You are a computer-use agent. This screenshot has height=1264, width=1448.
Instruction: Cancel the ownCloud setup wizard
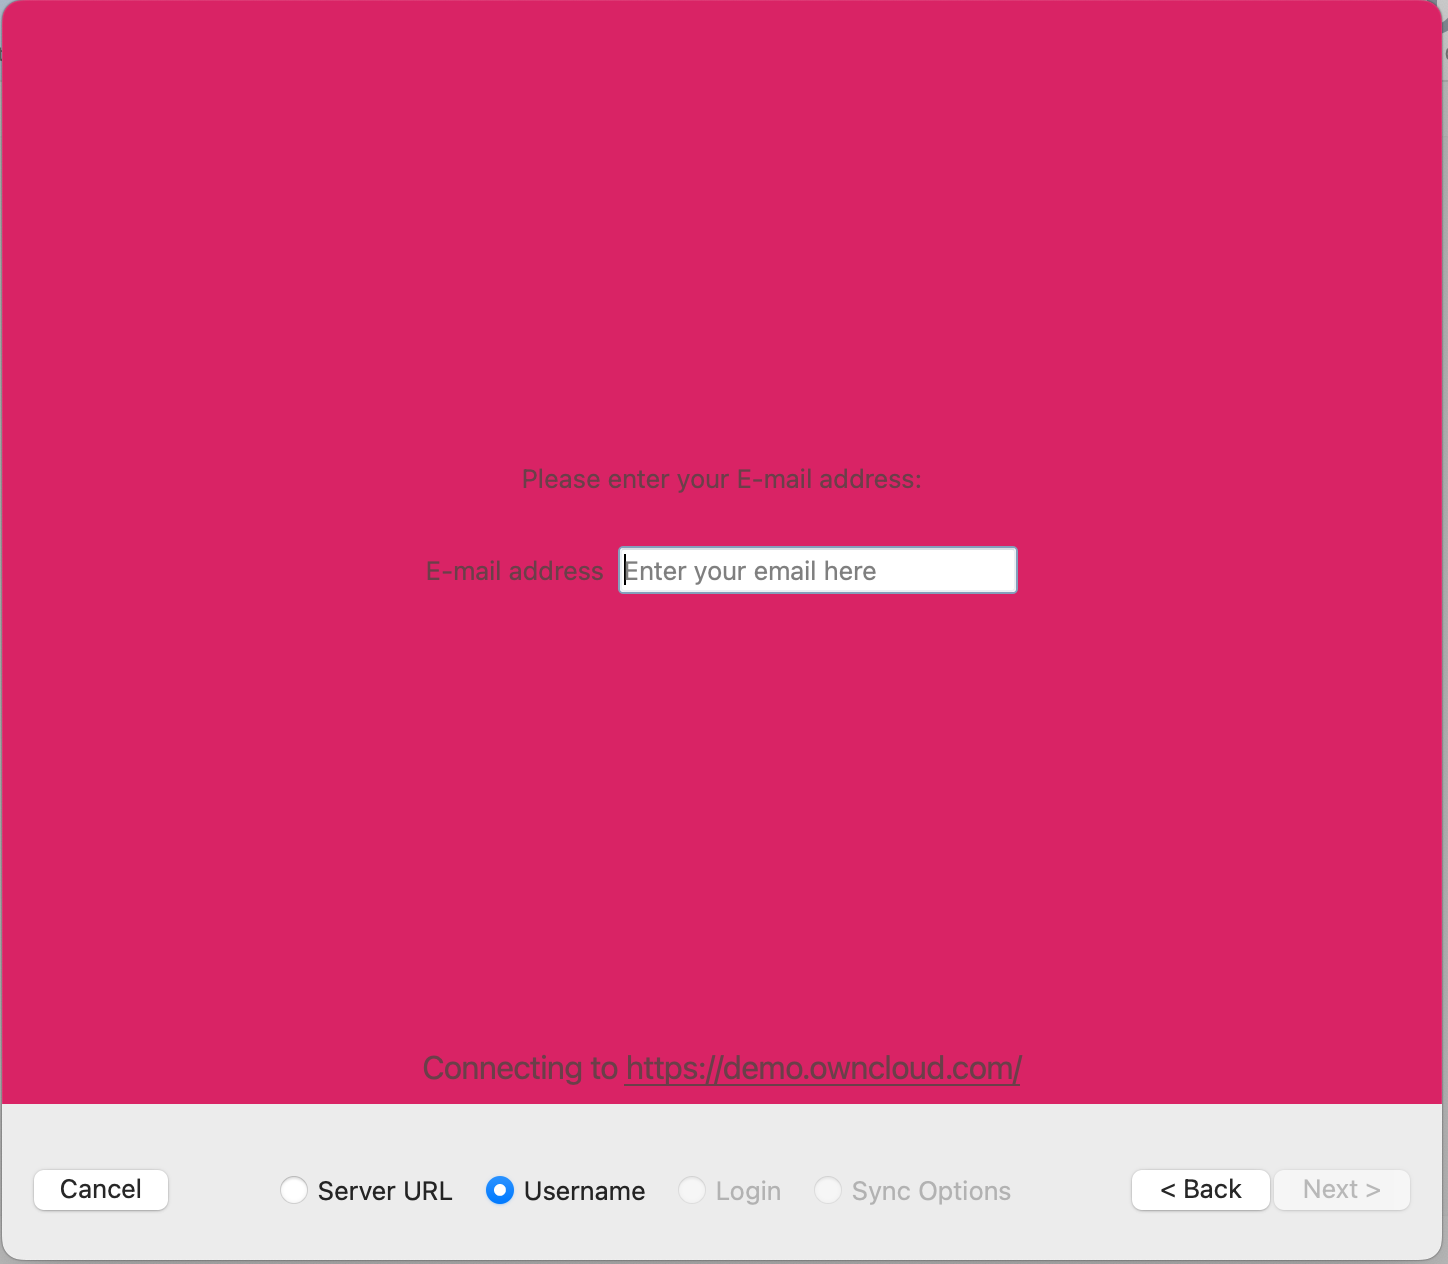(x=100, y=1190)
